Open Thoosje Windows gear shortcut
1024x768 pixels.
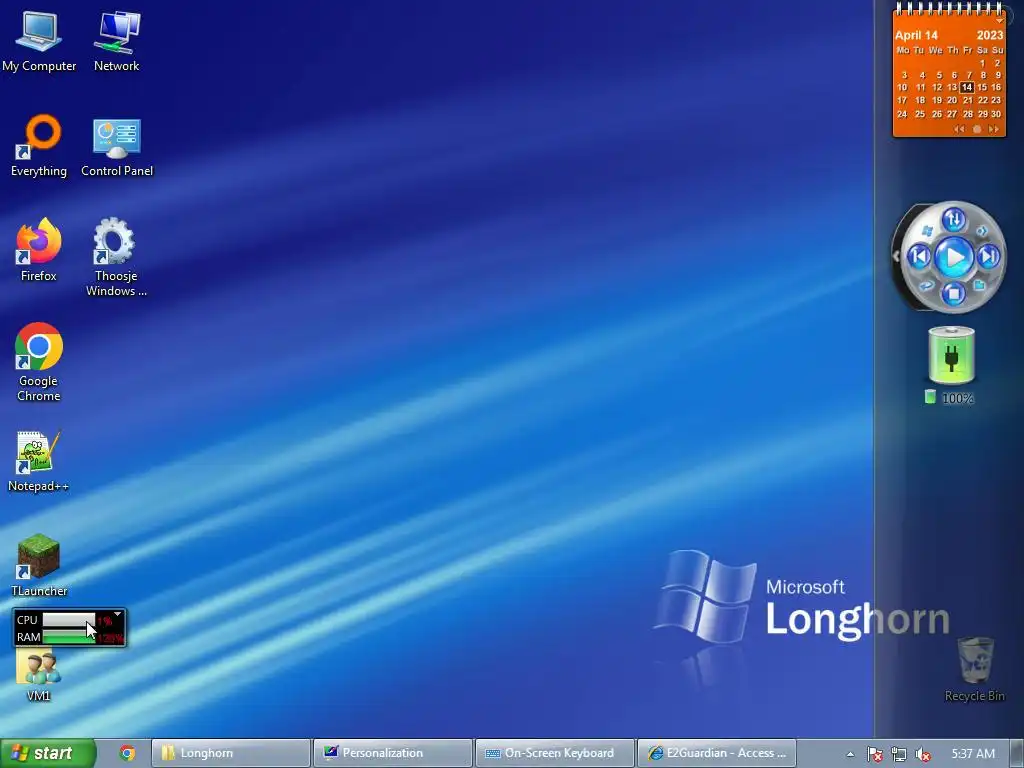pos(116,257)
